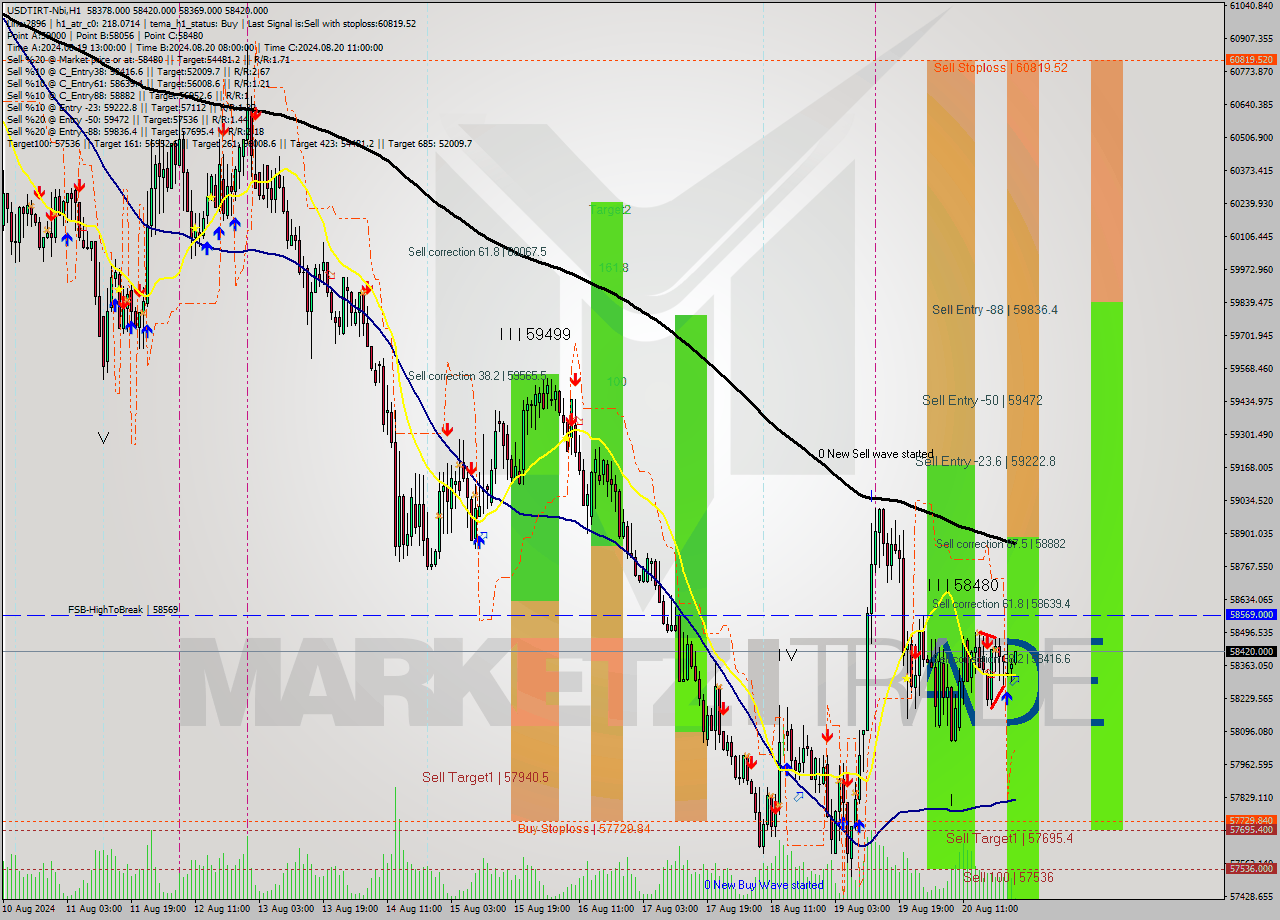1280x920 pixels.
Task: Click '0 New Buy Wave started' annotation
Action: (764, 885)
